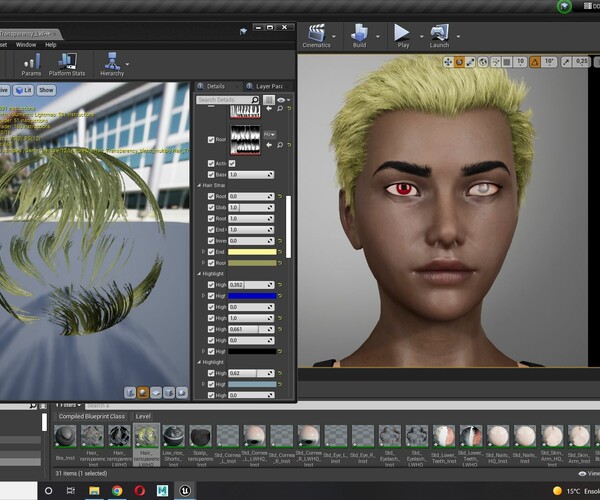Select the rotate gizmo tool in viewport

coord(459,62)
